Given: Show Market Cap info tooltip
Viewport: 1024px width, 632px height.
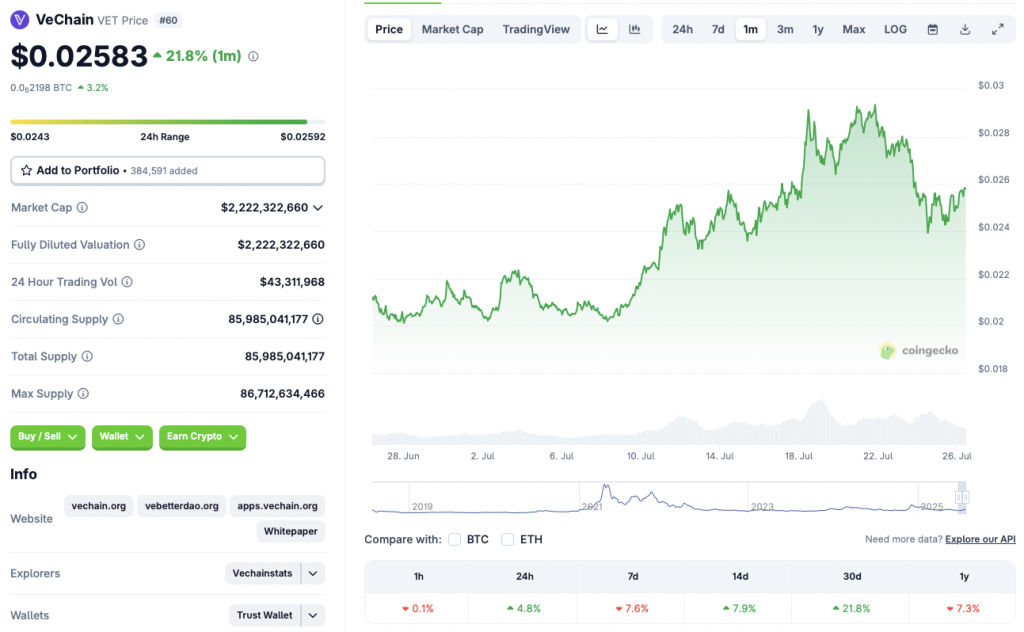Looking at the screenshot, I should click(x=82, y=208).
